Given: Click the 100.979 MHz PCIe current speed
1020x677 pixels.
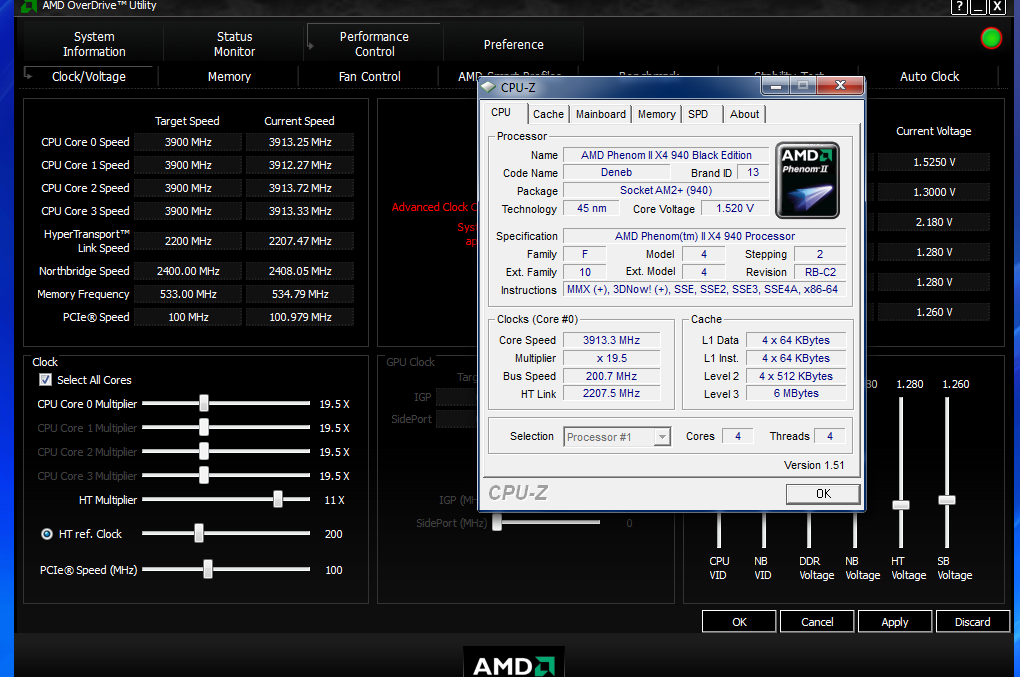Looking at the screenshot, I should [x=300, y=317].
